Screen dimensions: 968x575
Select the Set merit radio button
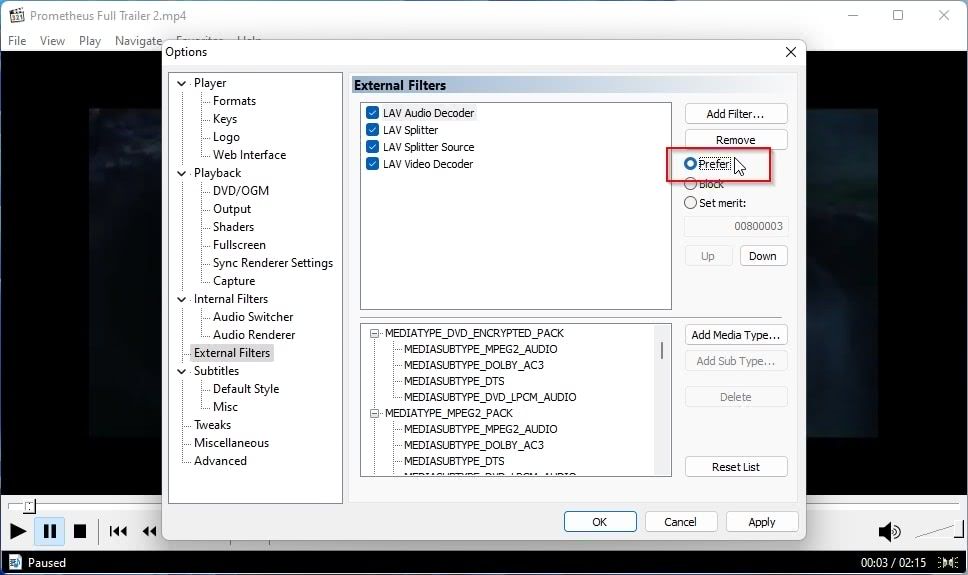coord(690,203)
